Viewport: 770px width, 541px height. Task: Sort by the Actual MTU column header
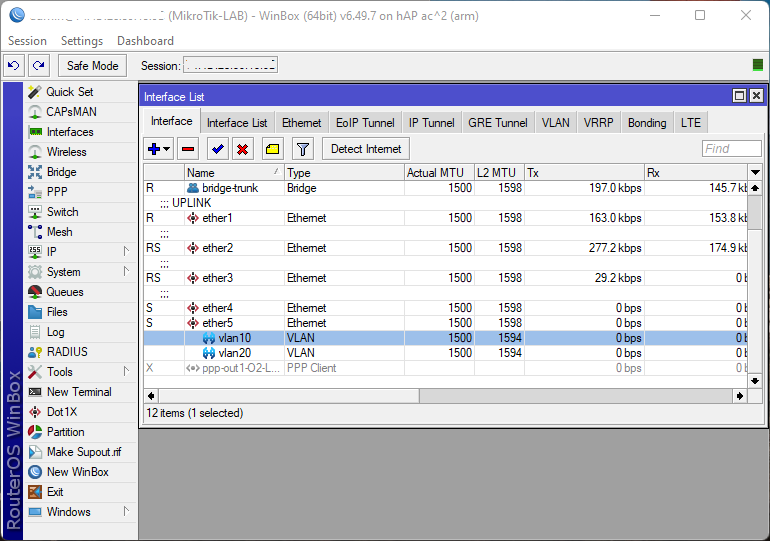(x=440, y=173)
